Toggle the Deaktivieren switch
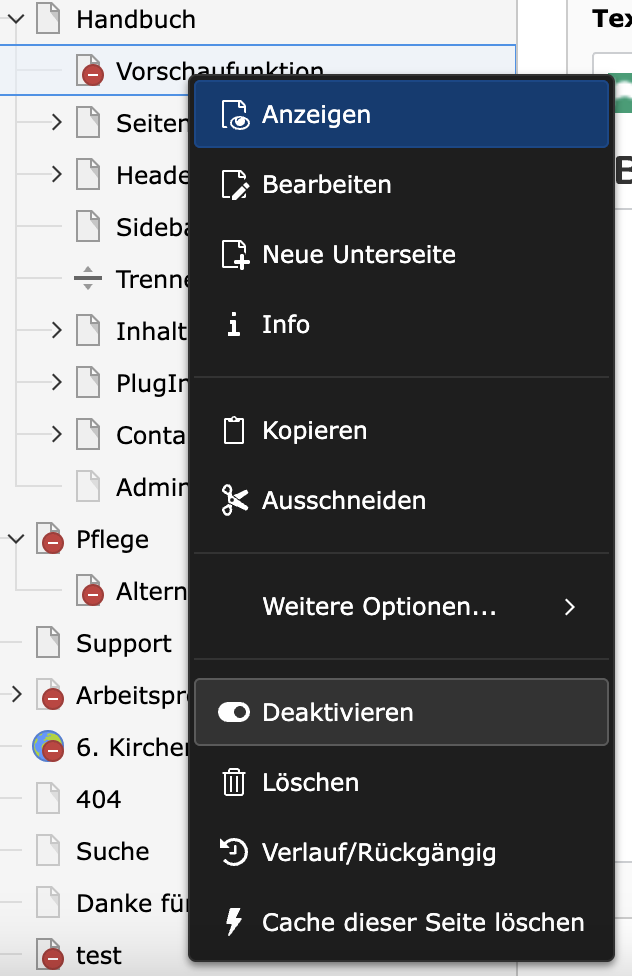 pos(234,712)
